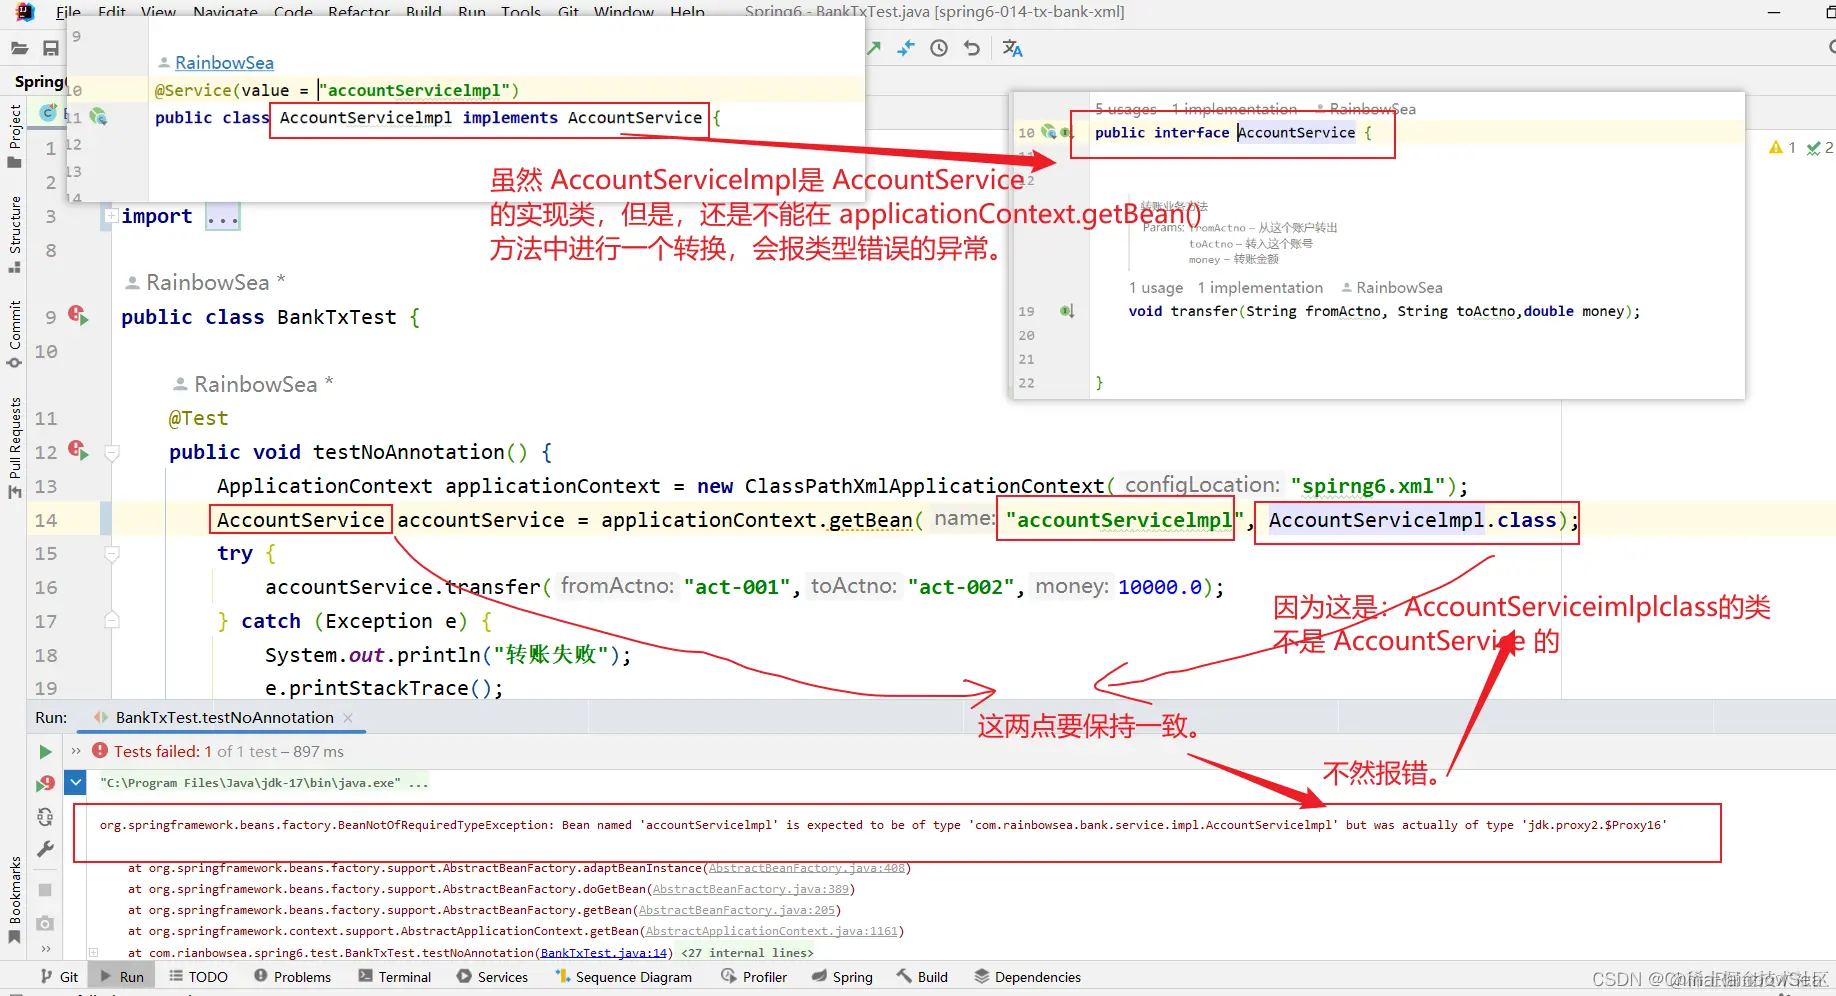1836x996 pixels.
Task: Click the Save All disk icon
Action: tap(51, 48)
